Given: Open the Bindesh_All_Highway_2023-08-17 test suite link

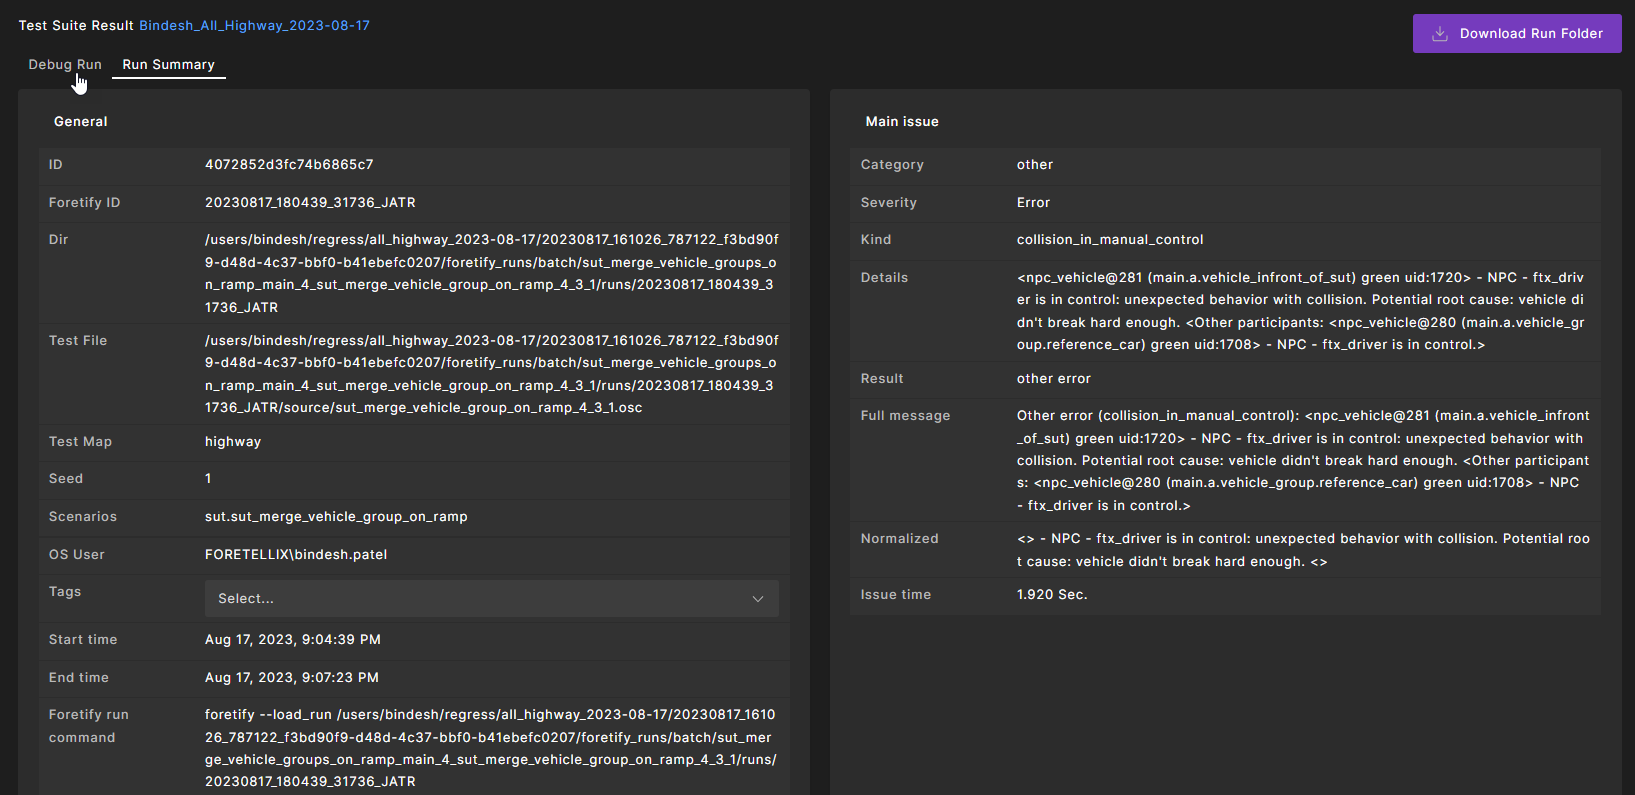Looking at the screenshot, I should (x=254, y=26).
